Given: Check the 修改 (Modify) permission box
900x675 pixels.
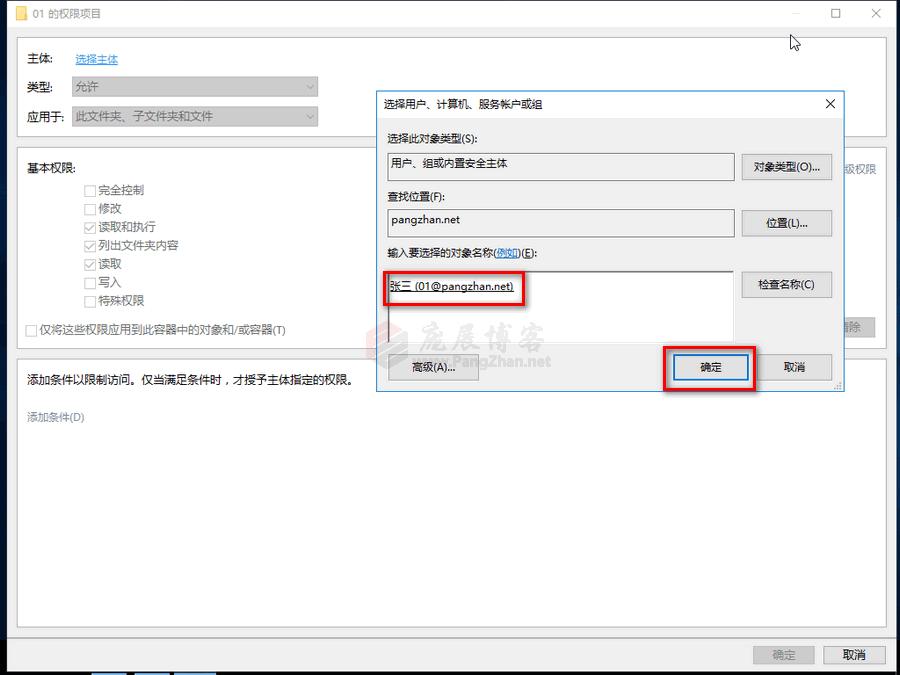Looking at the screenshot, I should coord(90,208).
